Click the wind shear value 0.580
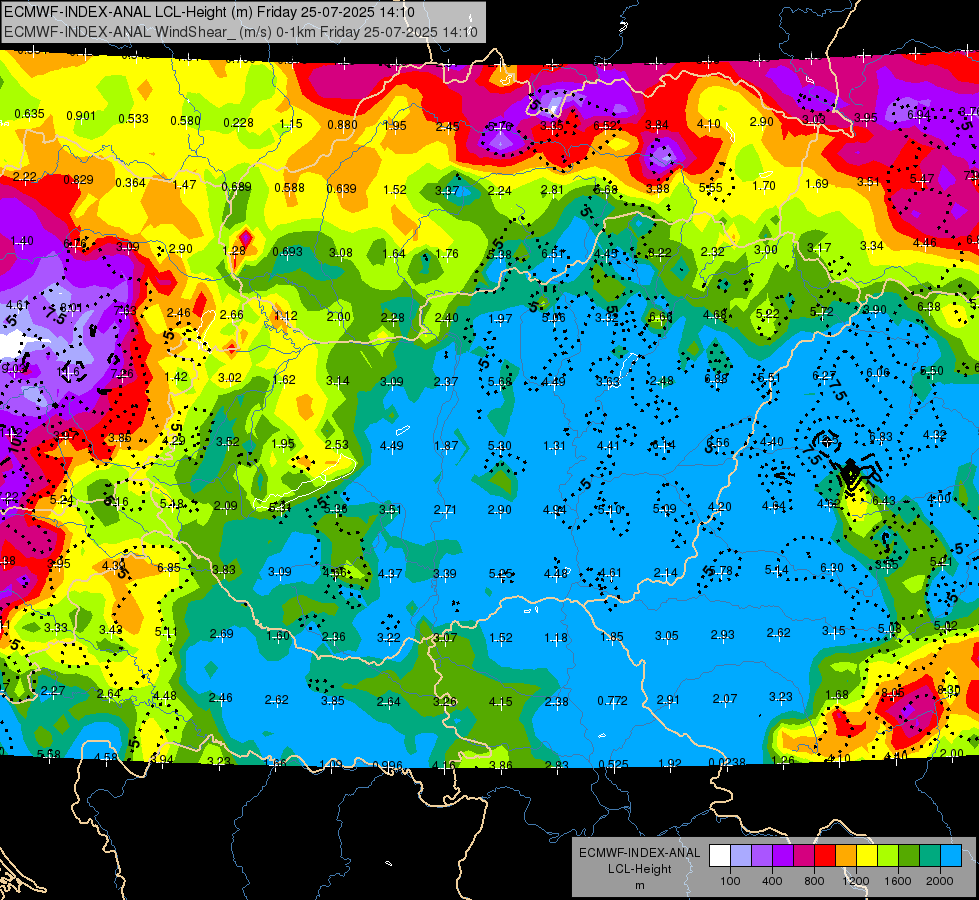This screenshot has width=979, height=900. point(185,121)
